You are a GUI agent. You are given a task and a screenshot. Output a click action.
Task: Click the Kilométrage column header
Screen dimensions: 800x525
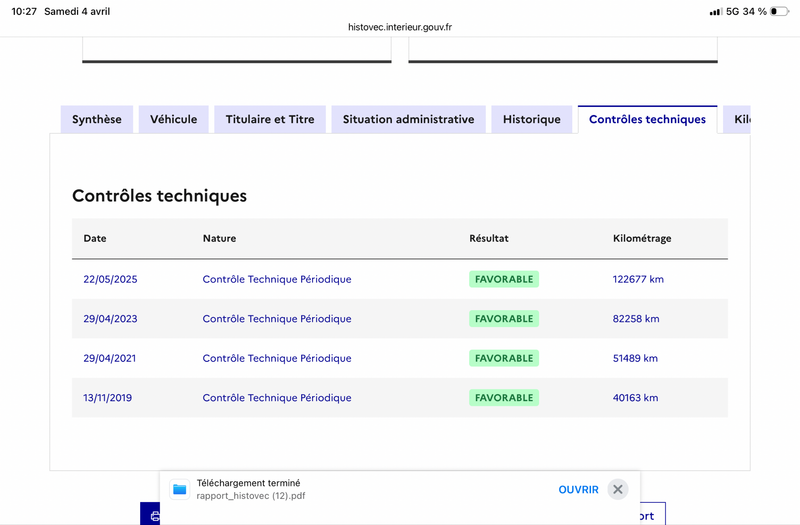click(x=642, y=238)
